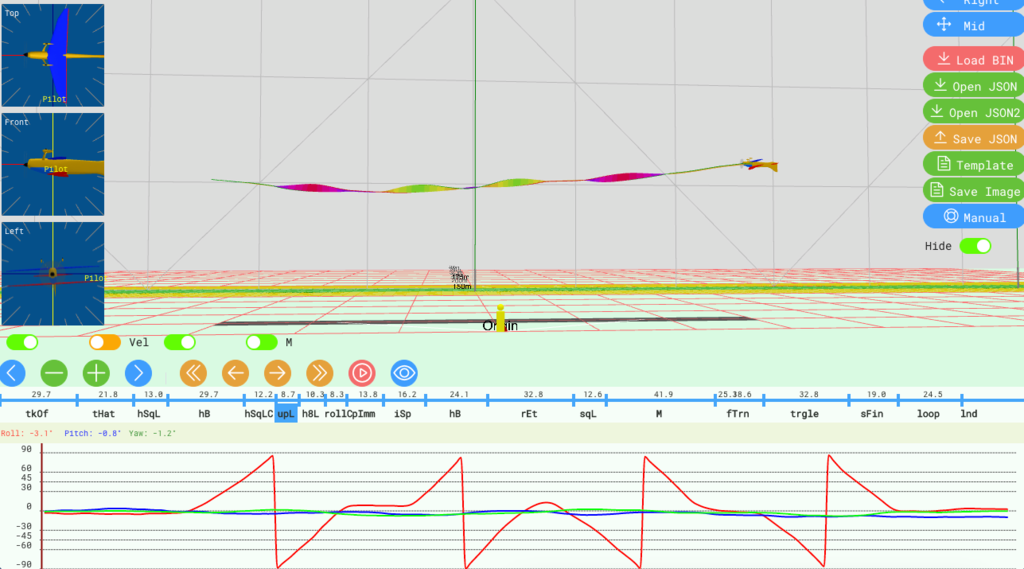
Task: Click the Yaw: -1.2° readout
Action: point(152,433)
